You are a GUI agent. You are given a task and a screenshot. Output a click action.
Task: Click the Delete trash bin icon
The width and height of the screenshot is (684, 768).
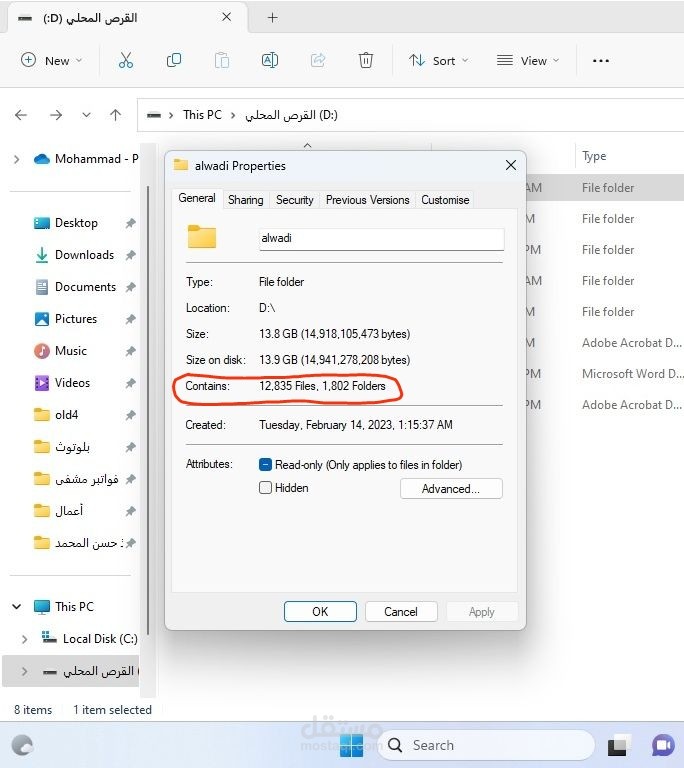366,60
